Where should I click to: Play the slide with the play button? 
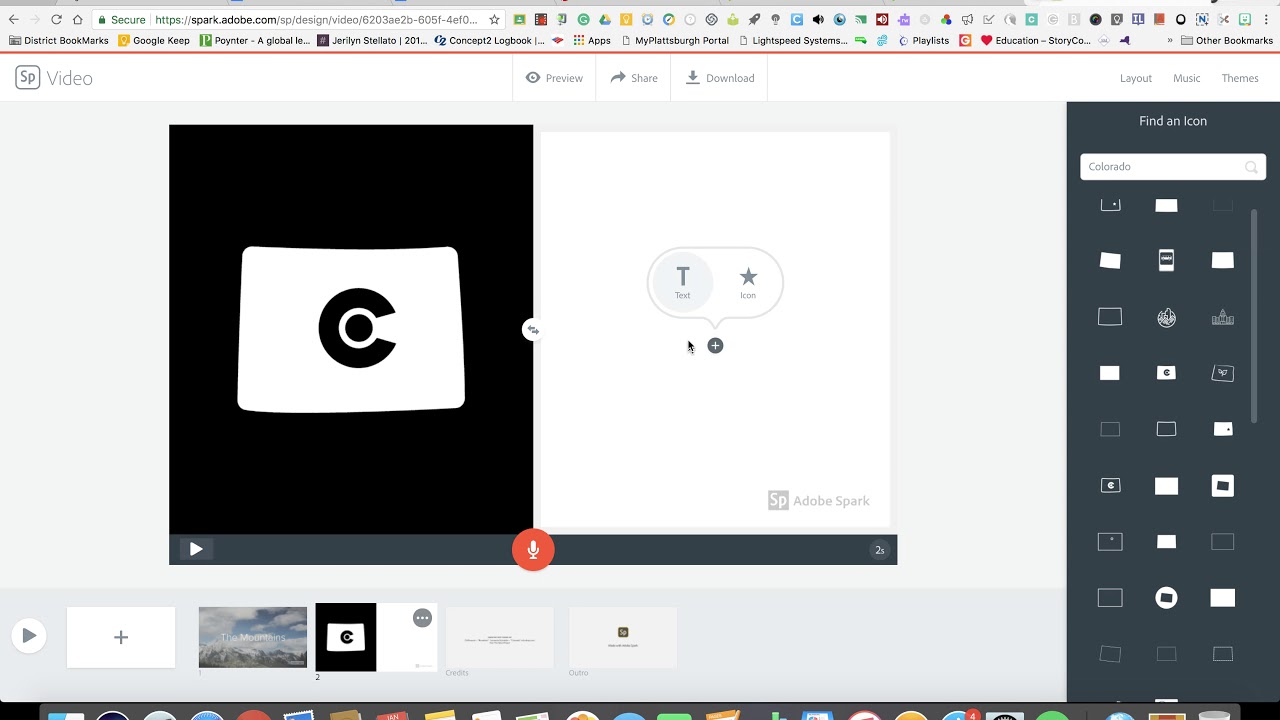pyautogui.click(x=196, y=549)
